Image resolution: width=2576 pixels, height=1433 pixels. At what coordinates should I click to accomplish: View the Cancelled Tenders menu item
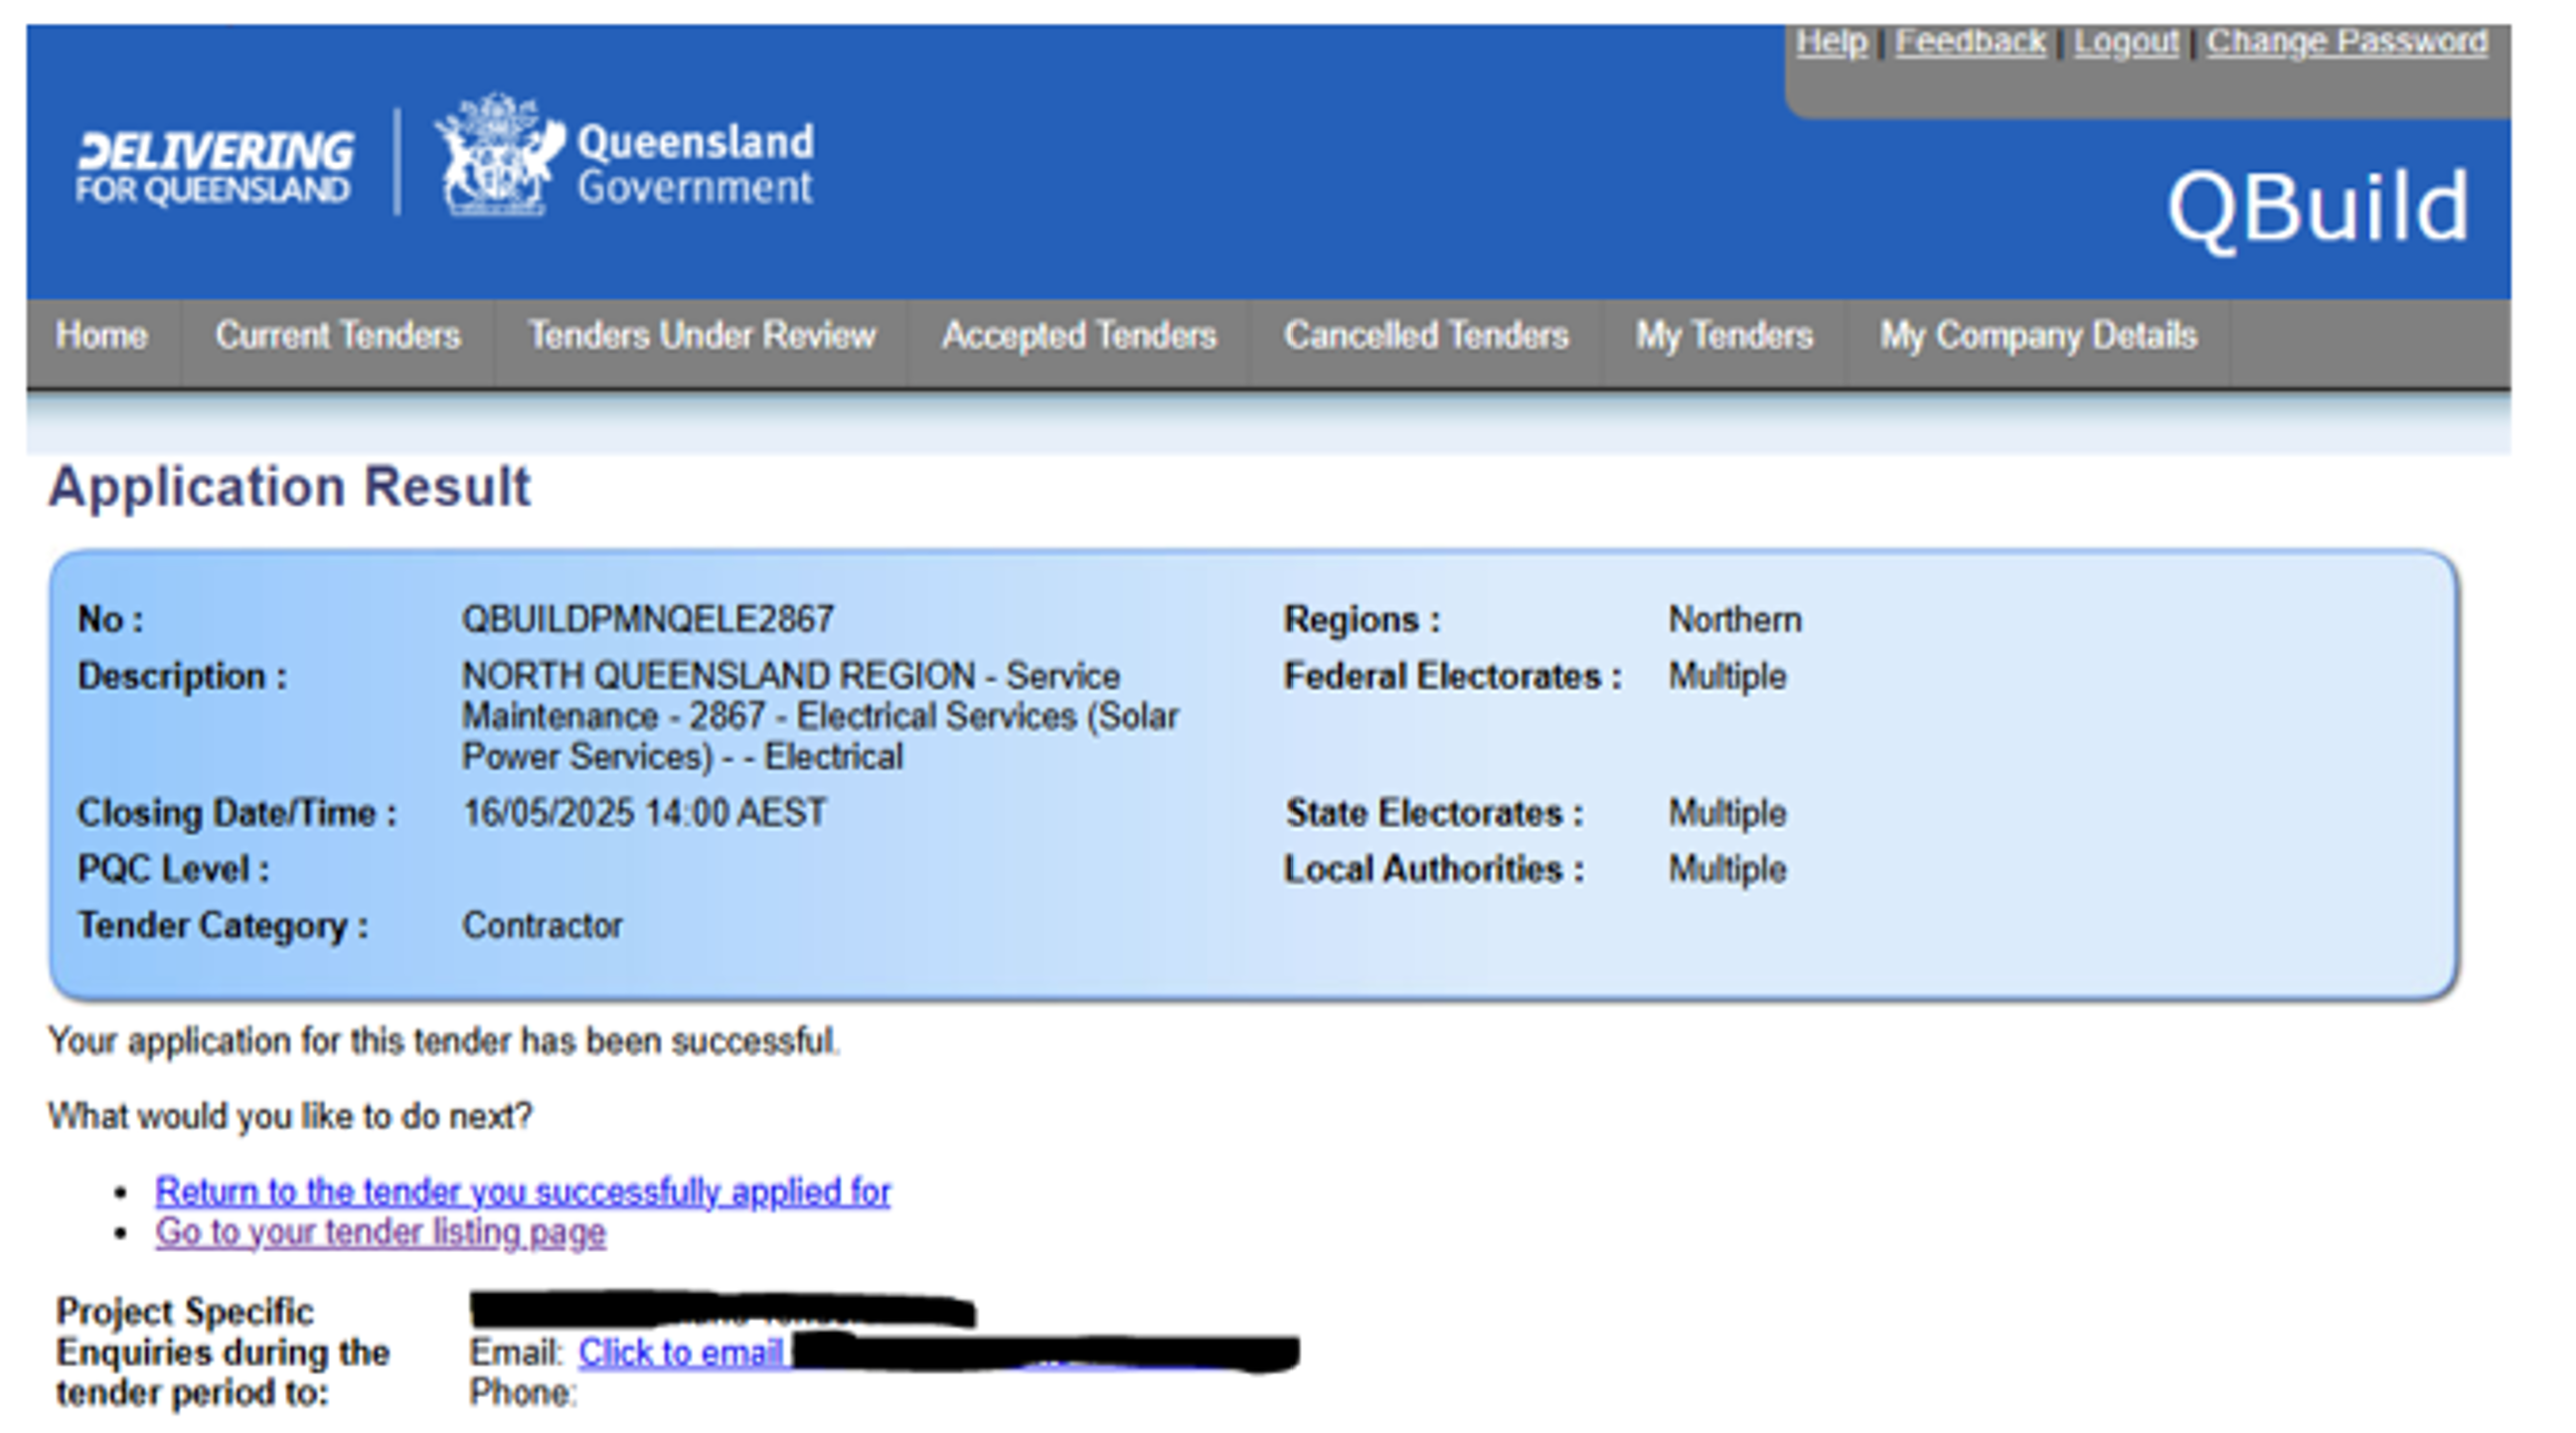point(1426,336)
